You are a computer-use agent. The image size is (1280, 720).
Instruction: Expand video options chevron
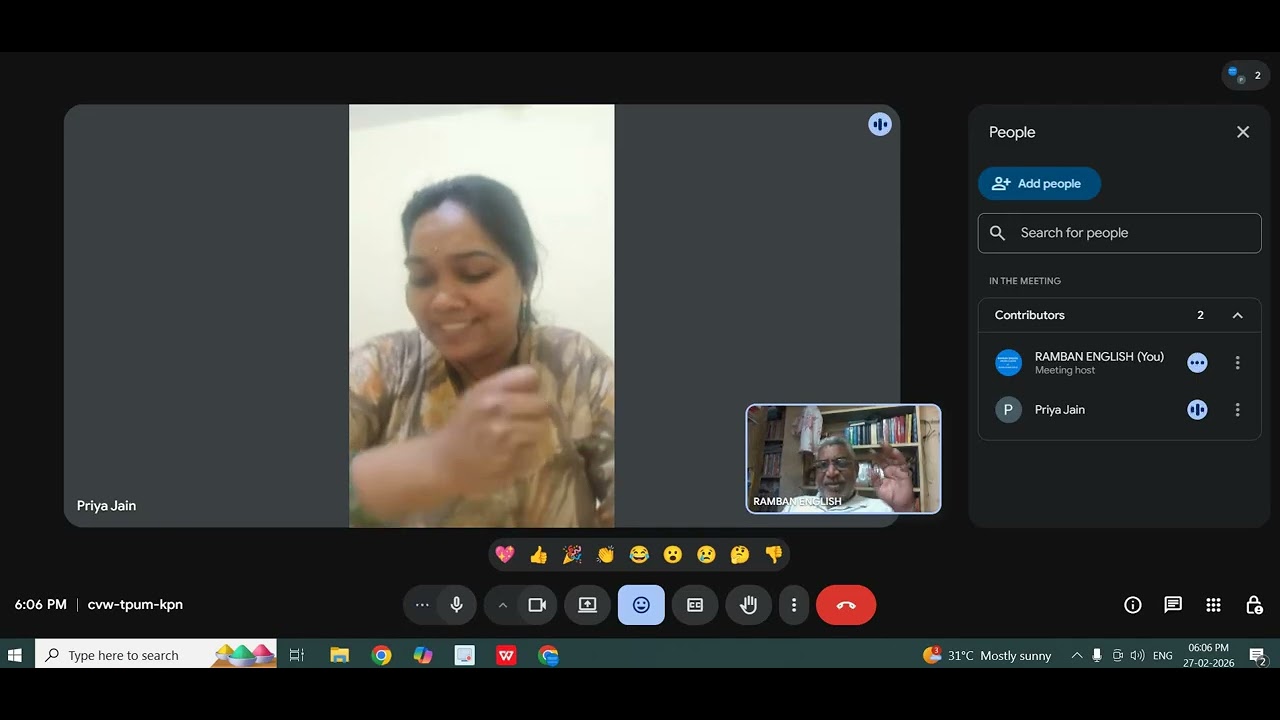point(503,605)
